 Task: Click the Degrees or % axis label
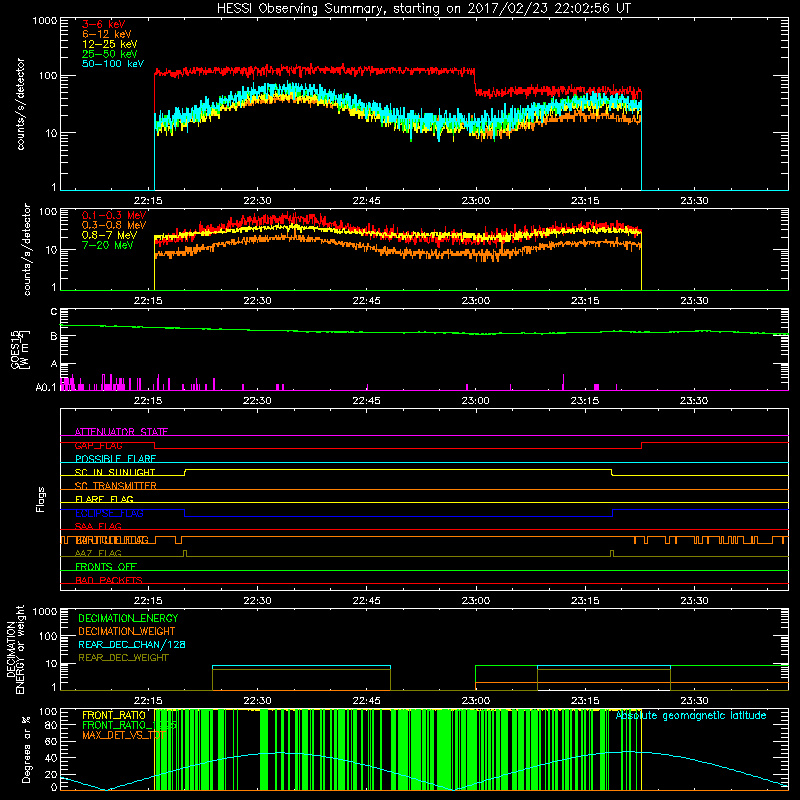coord(26,749)
